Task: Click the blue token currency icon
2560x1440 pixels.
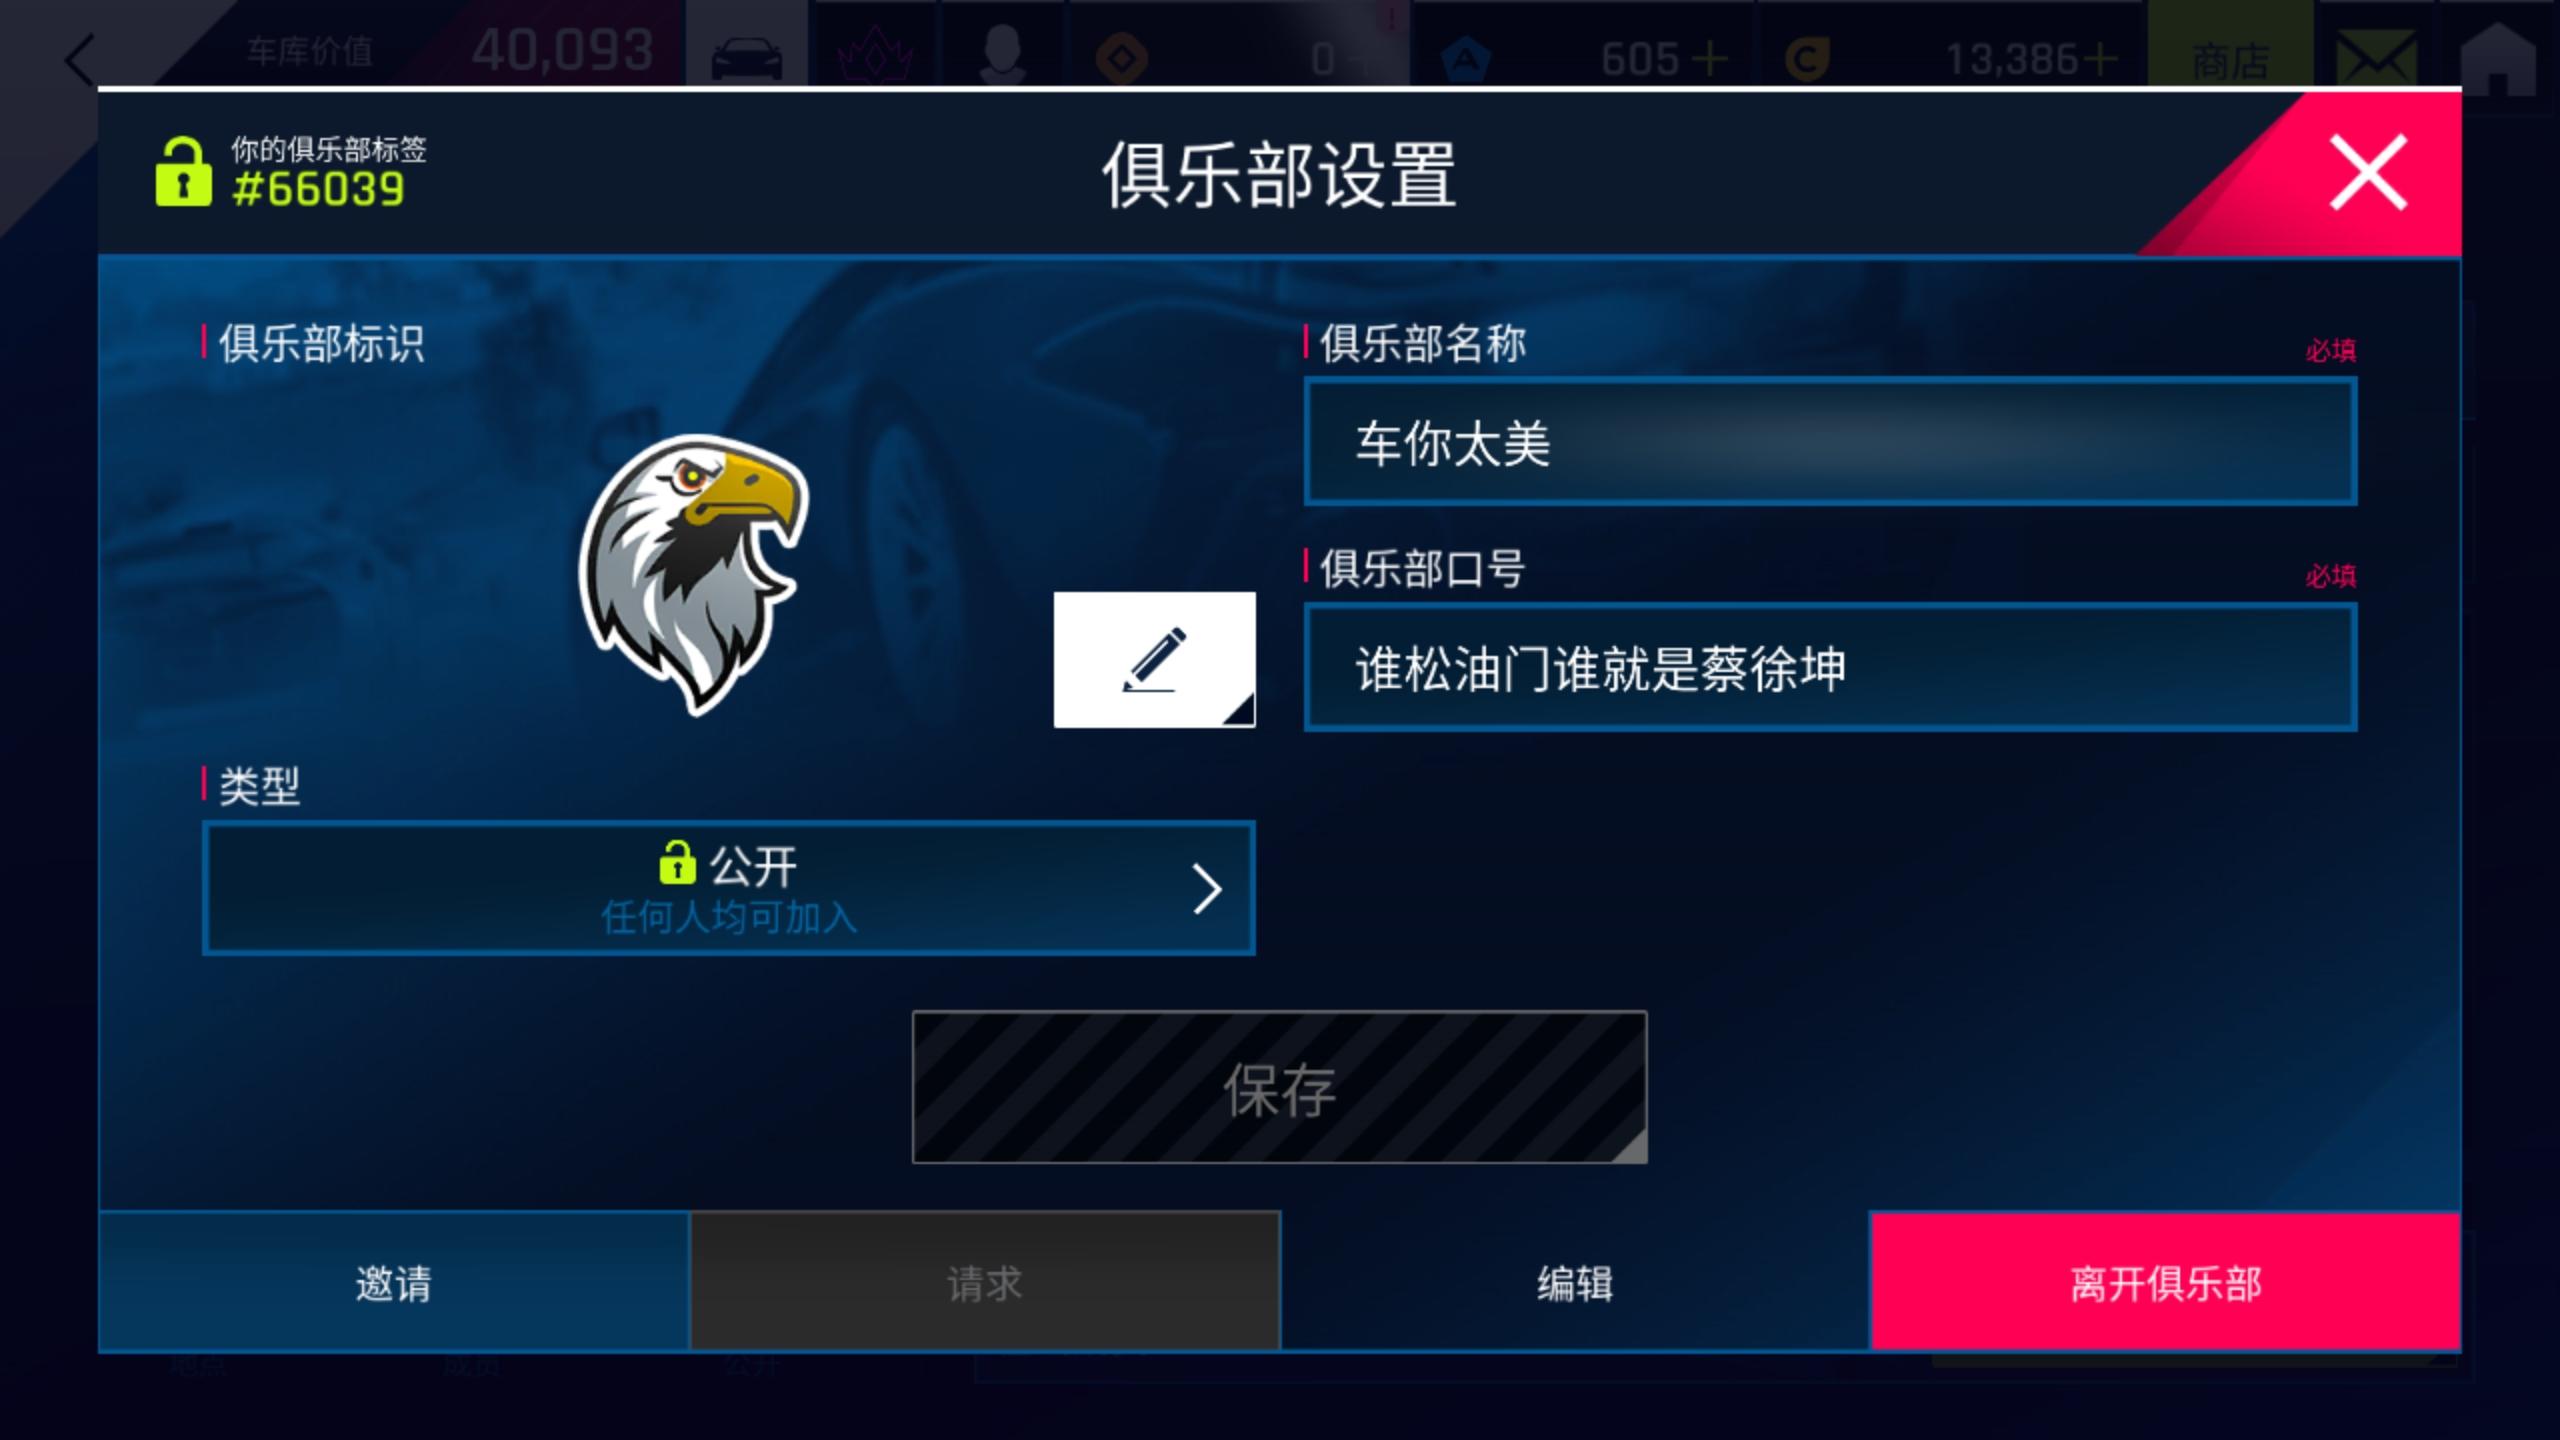Action: point(1466,59)
